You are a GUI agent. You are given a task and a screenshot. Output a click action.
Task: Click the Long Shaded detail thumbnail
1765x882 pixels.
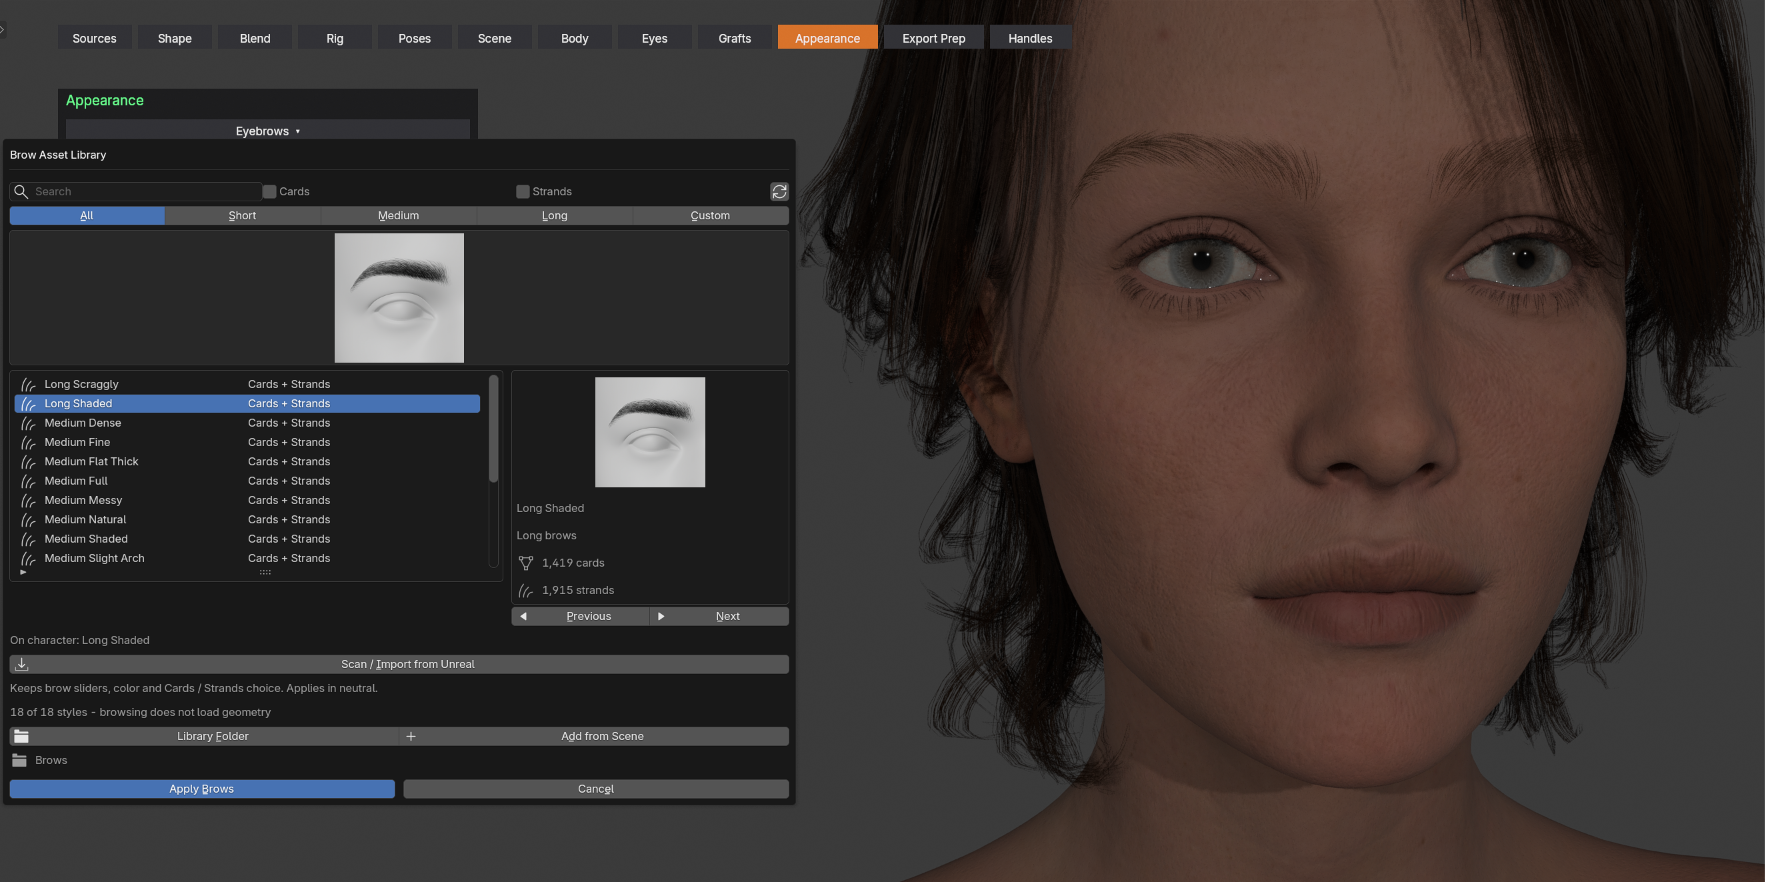click(650, 432)
